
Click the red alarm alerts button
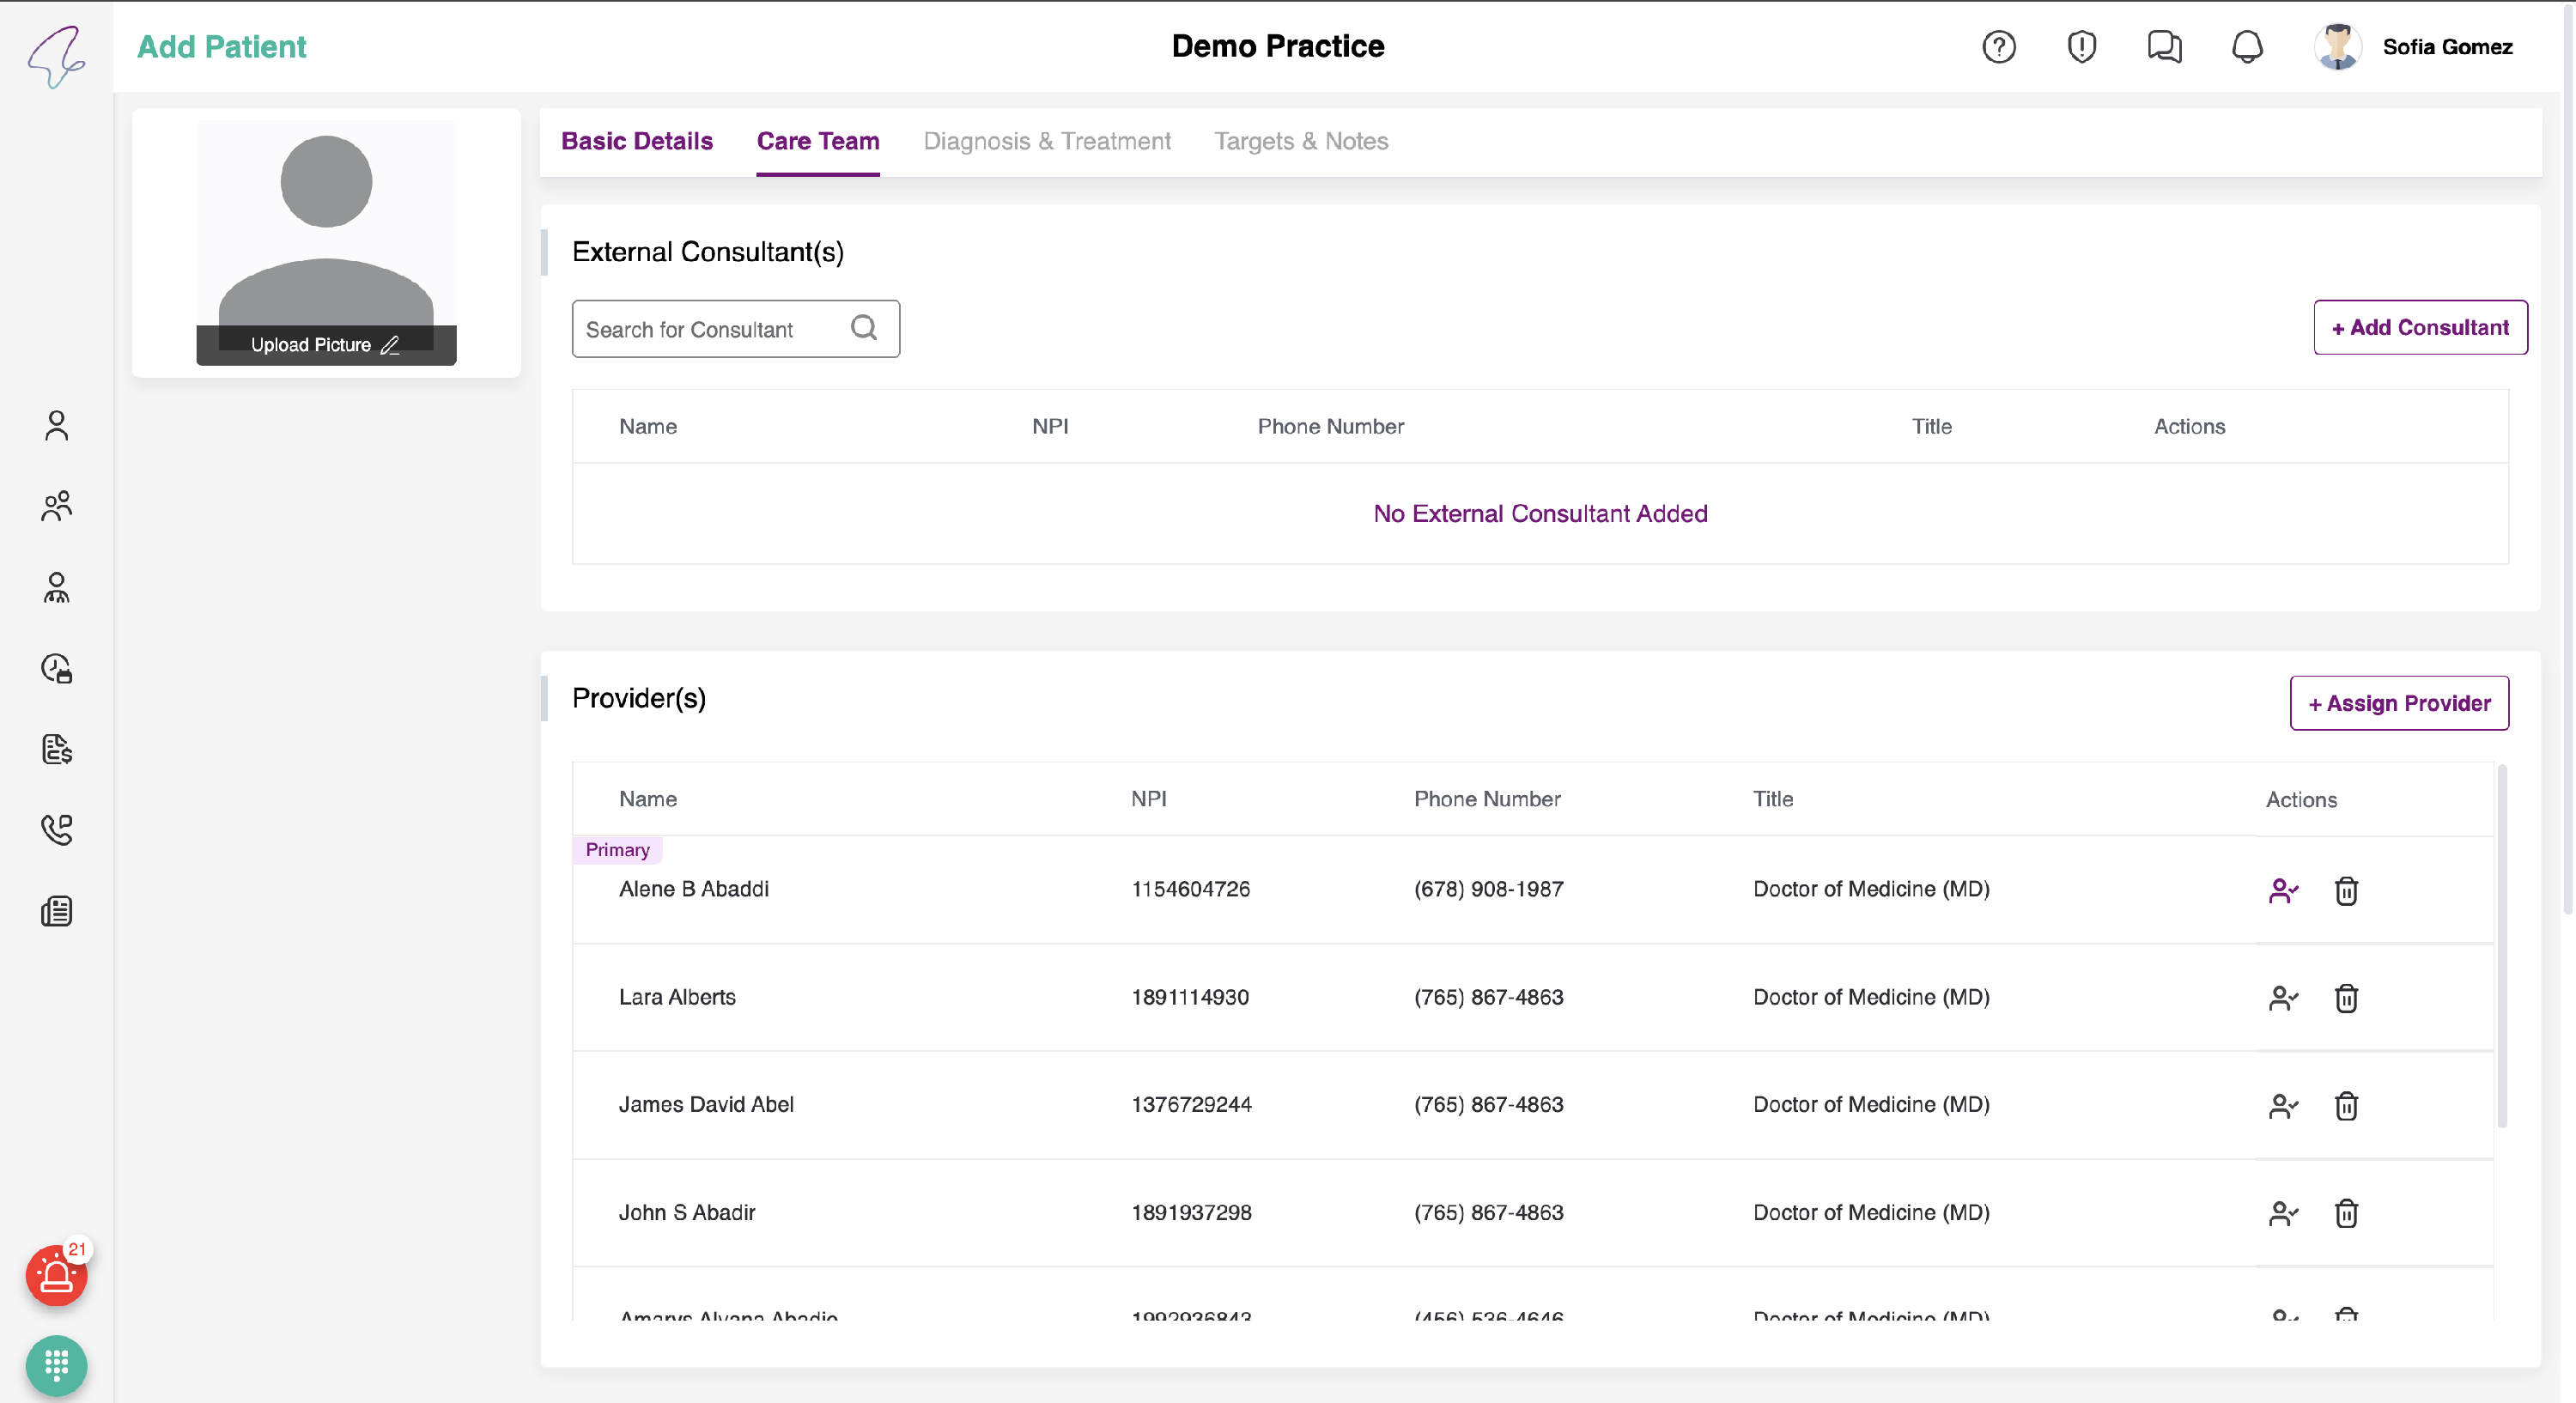[x=56, y=1277]
